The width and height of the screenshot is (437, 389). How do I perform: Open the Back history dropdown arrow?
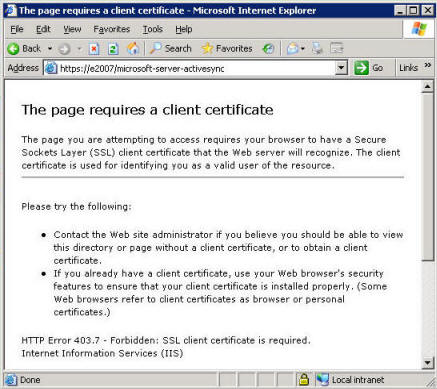click(50, 49)
